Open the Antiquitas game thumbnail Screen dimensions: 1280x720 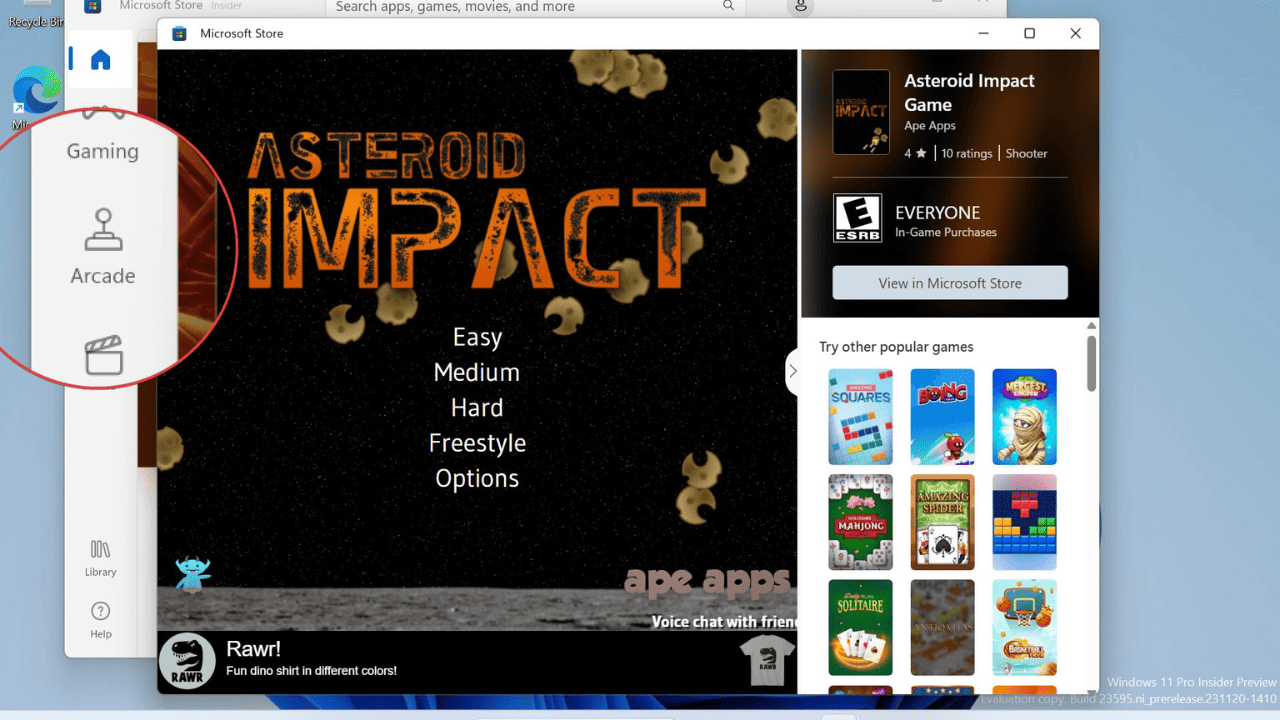pos(942,628)
